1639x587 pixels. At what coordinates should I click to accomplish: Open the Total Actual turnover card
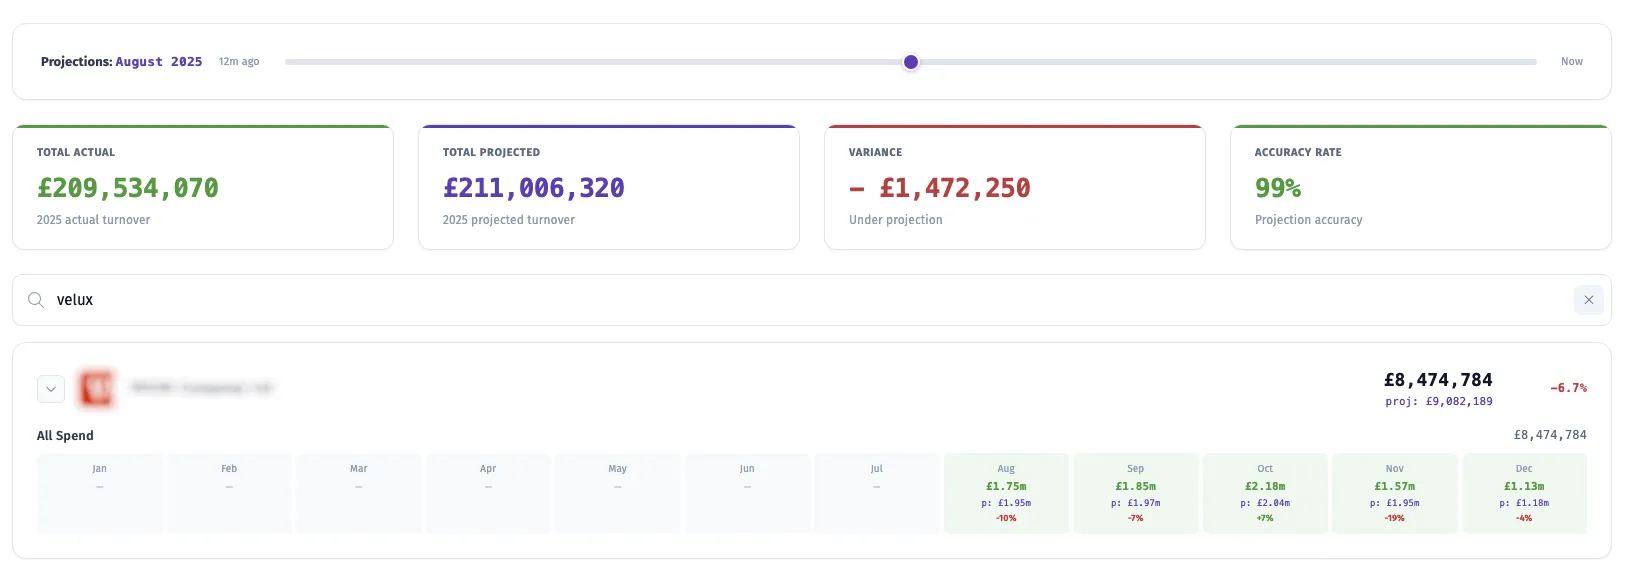[x=203, y=188]
